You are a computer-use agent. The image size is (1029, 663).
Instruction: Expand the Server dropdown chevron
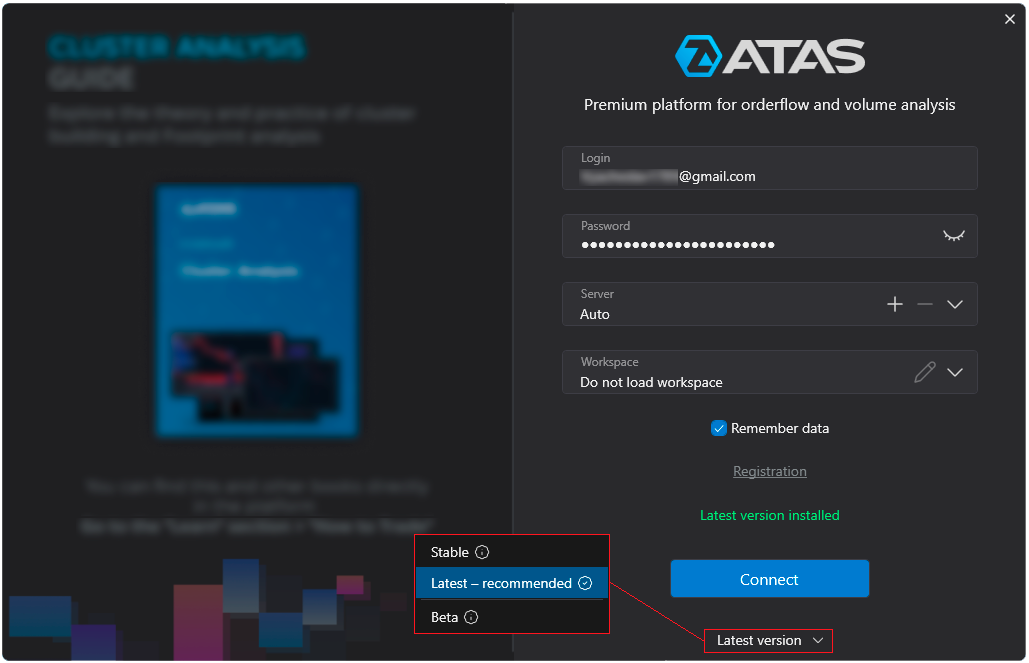click(x=955, y=304)
